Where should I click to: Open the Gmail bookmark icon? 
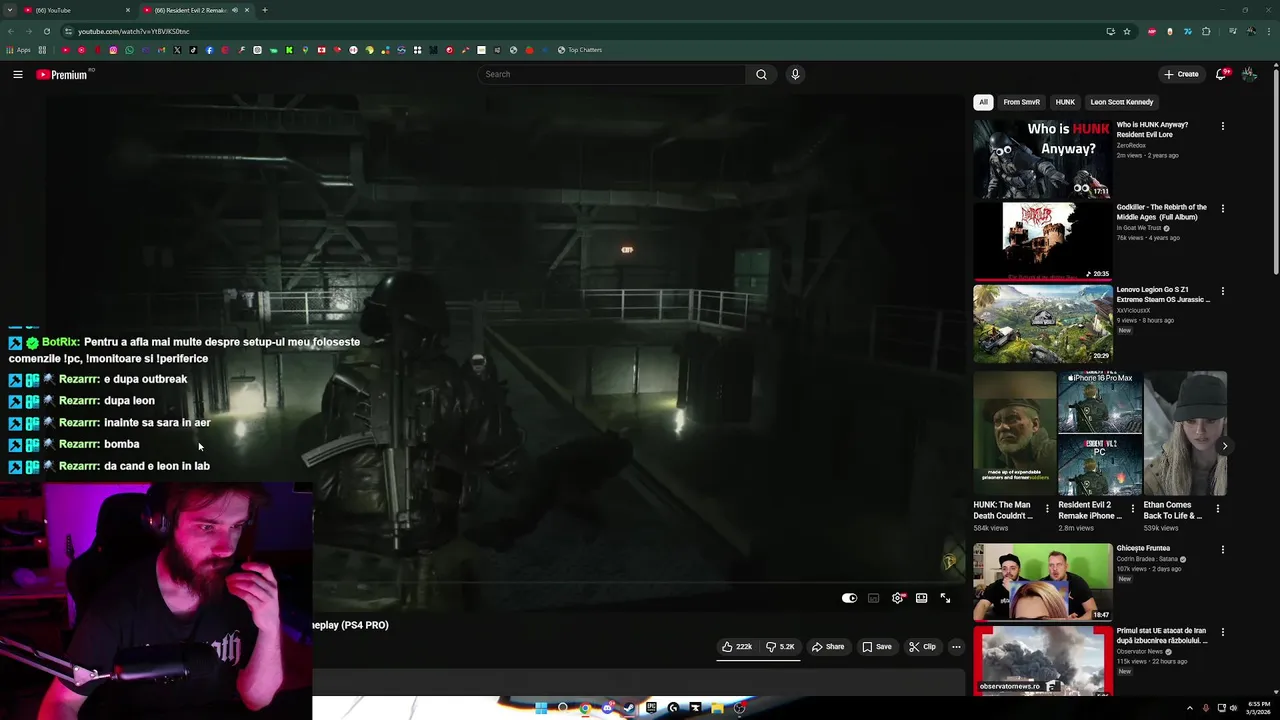[x=161, y=50]
